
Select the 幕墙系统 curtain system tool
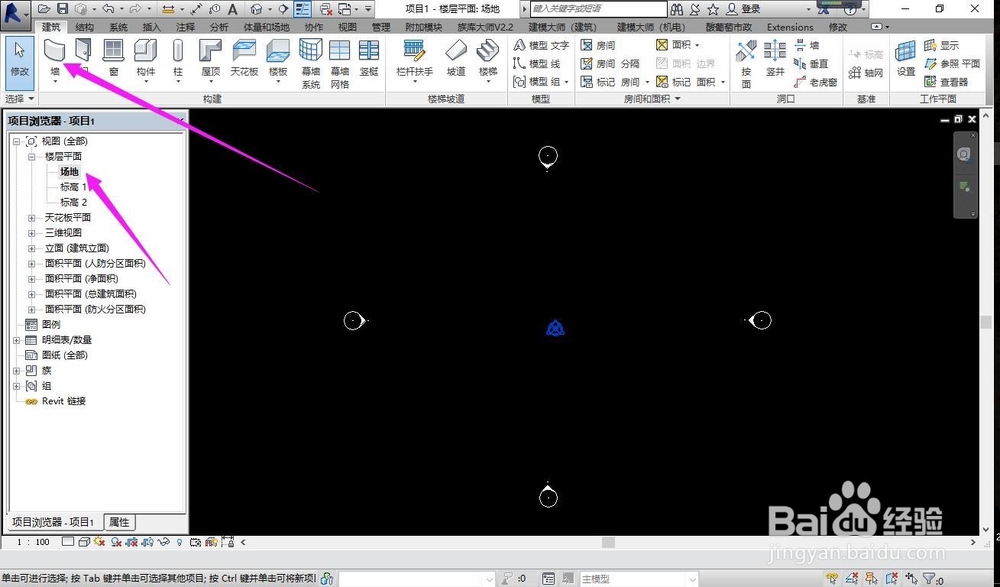311,63
